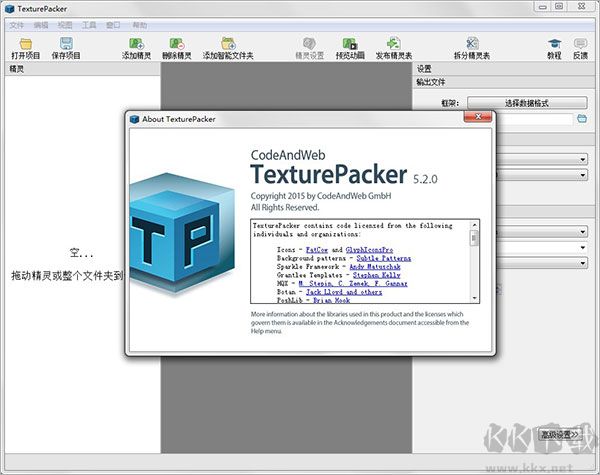Open the M. Stepin, C. Zemek link
Screen dimensions: 600x475
pos(353,284)
